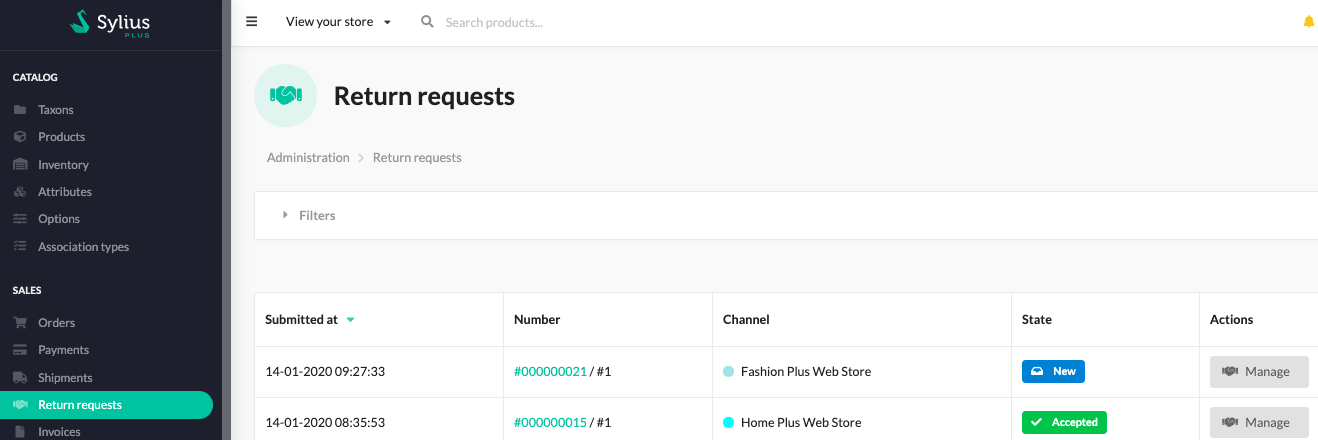This screenshot has width=1318, height=440.
Task: Click the Orders cart icon
Action: coord(19,323)
